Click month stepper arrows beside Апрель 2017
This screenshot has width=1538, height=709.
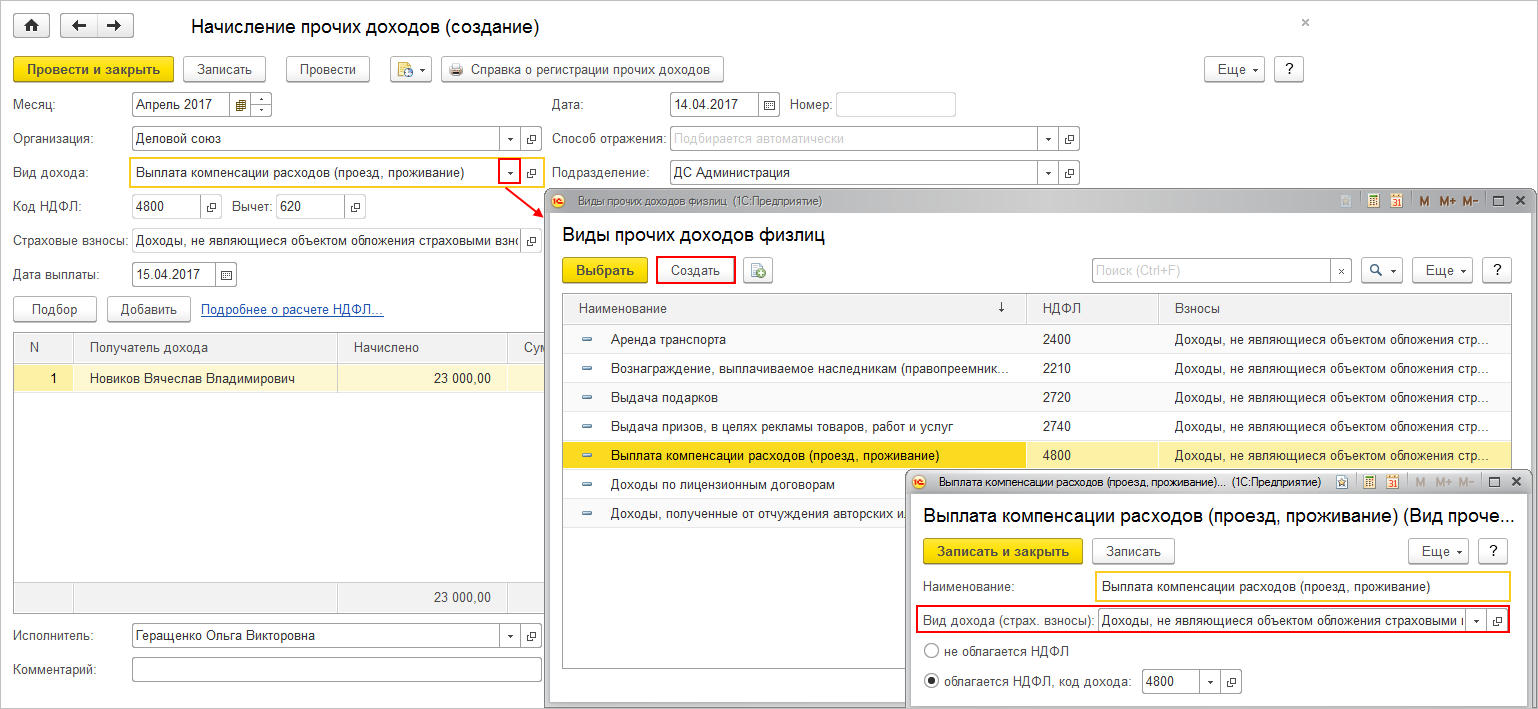pyautogui.click(x=261, y=105)
